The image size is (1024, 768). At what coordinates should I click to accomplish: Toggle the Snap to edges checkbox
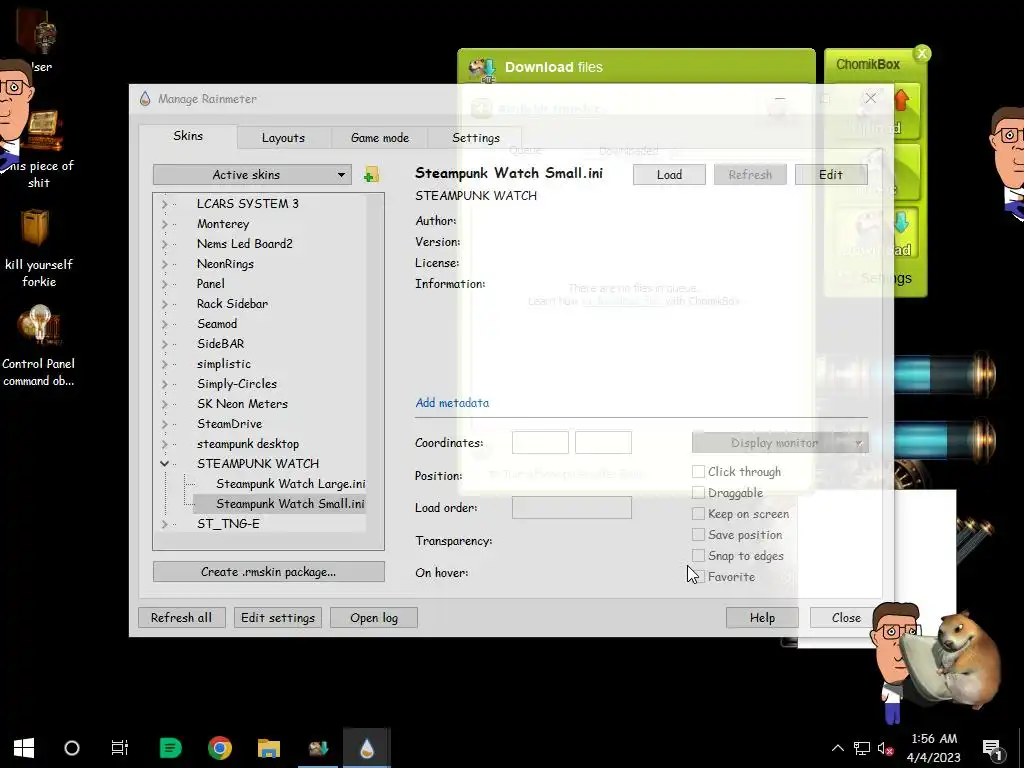pyautogui.click(x=698, y=556)
